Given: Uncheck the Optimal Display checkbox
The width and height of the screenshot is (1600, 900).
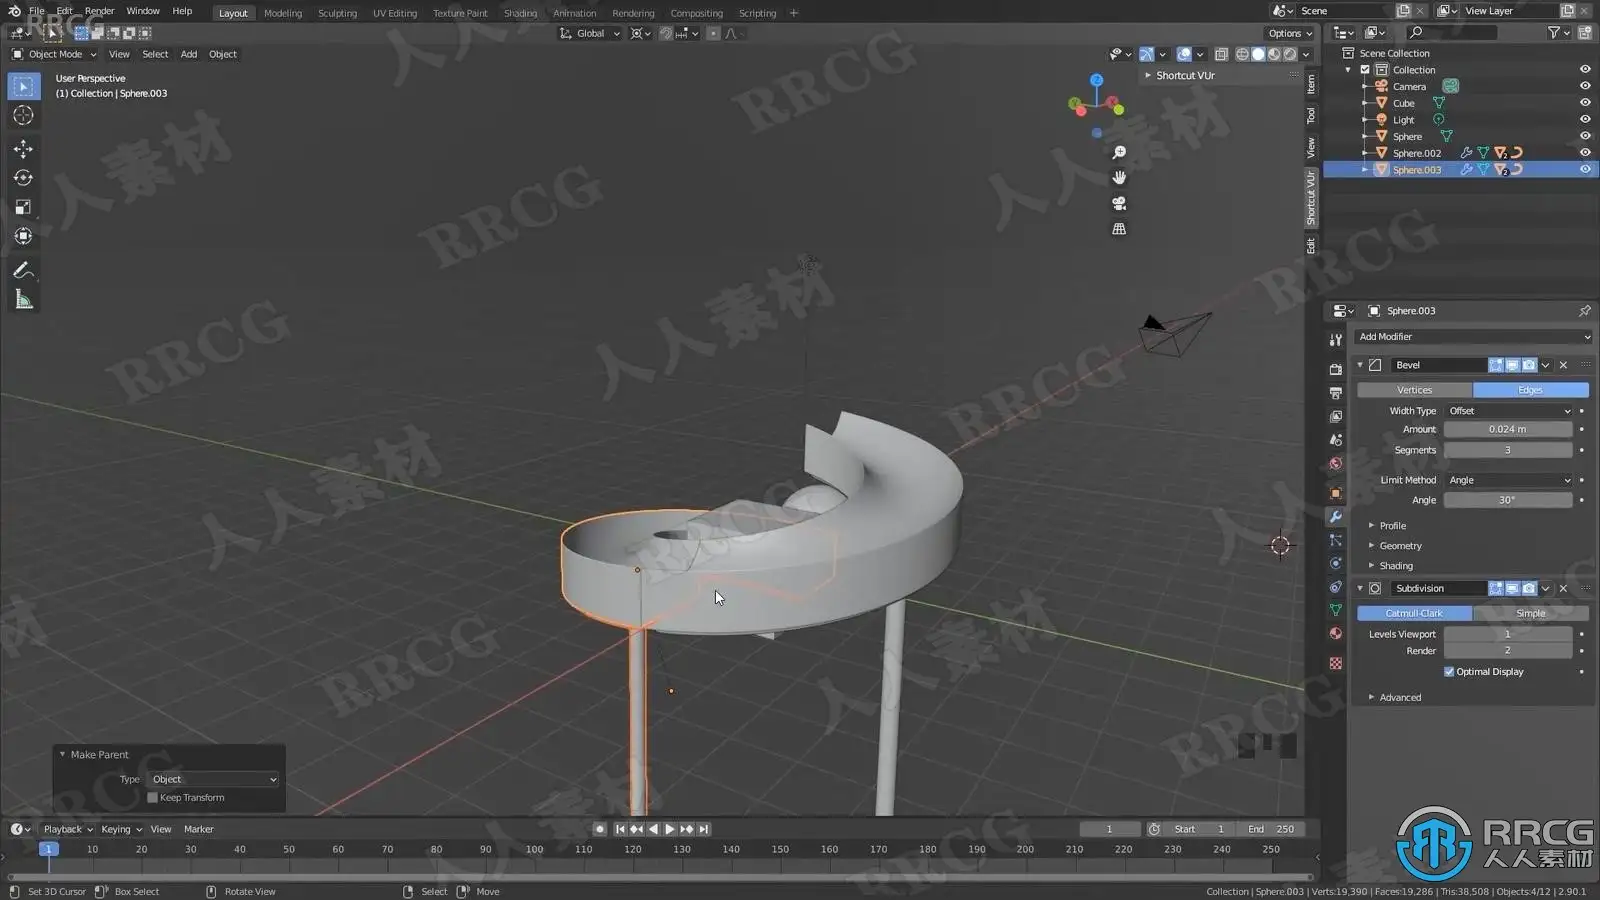Looking at the screenshot, I should pyautogui.click(x=1449, y=672).
